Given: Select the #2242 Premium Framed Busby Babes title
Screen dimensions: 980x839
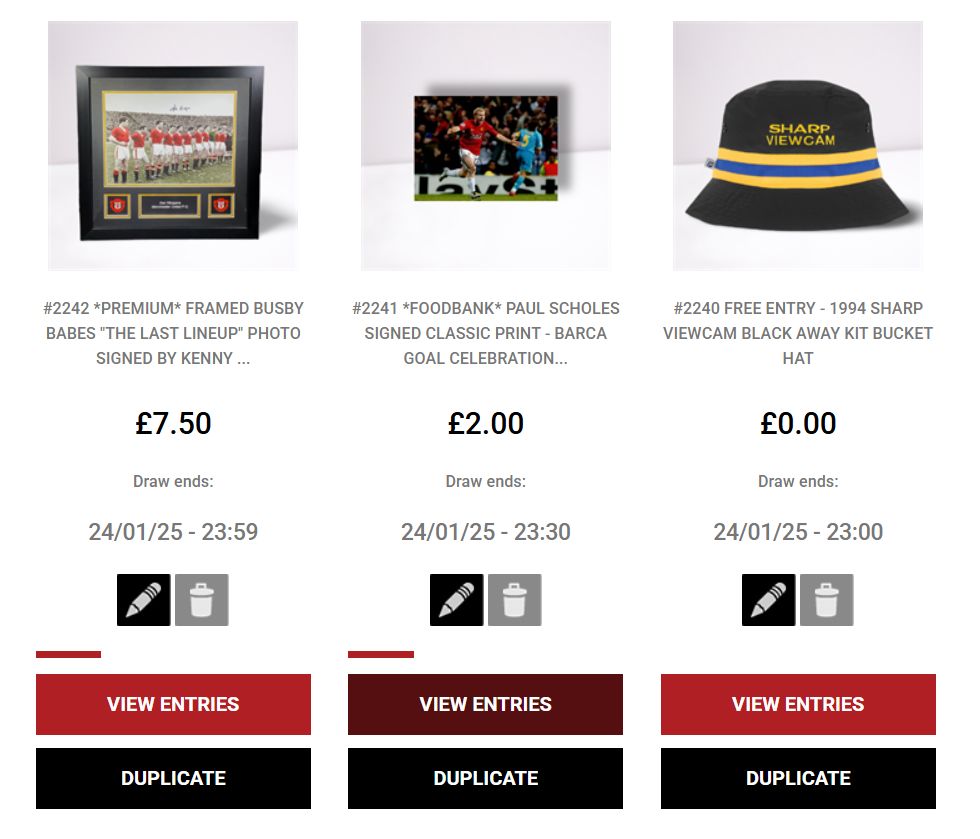Looking at the screenshot, I should (173, 333).
